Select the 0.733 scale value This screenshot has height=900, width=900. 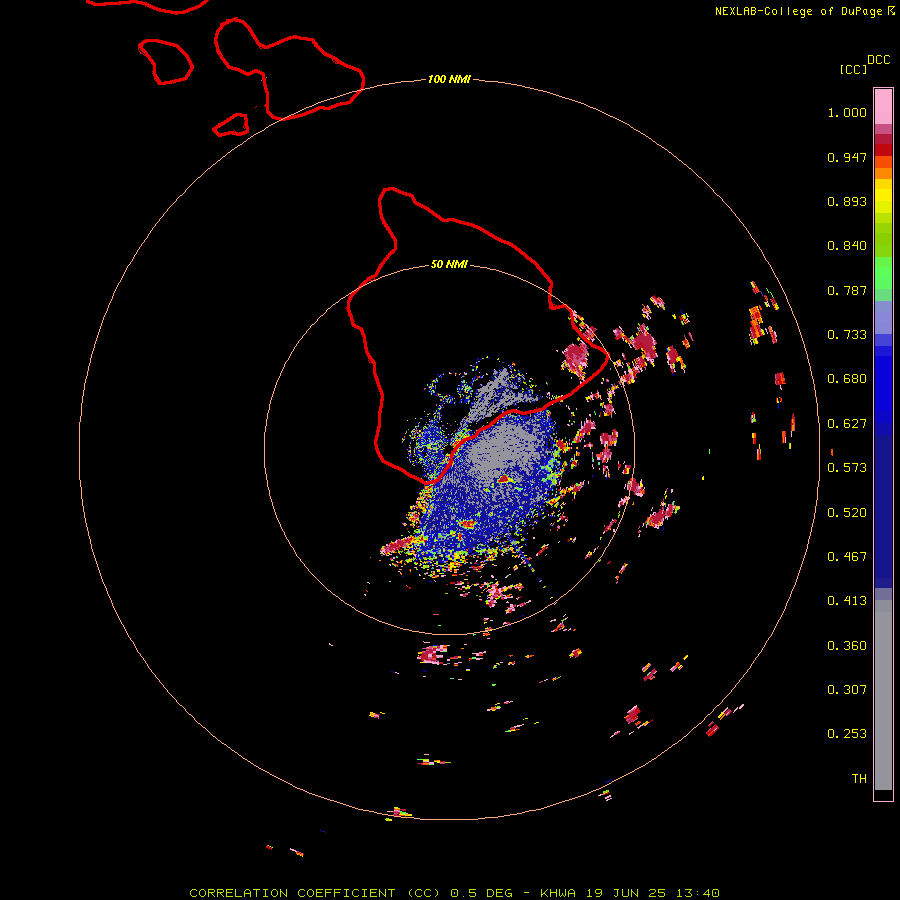pos(847,335)
